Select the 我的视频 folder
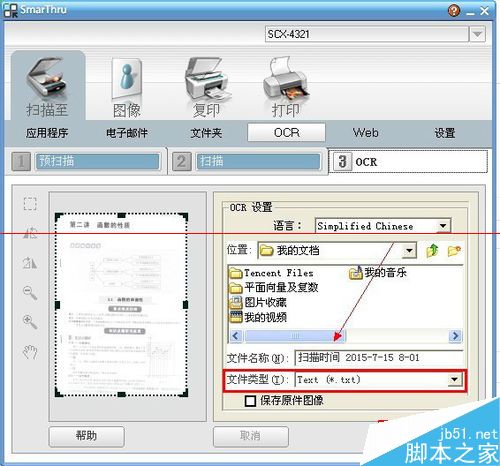500x466 pixels. (258, 317)
